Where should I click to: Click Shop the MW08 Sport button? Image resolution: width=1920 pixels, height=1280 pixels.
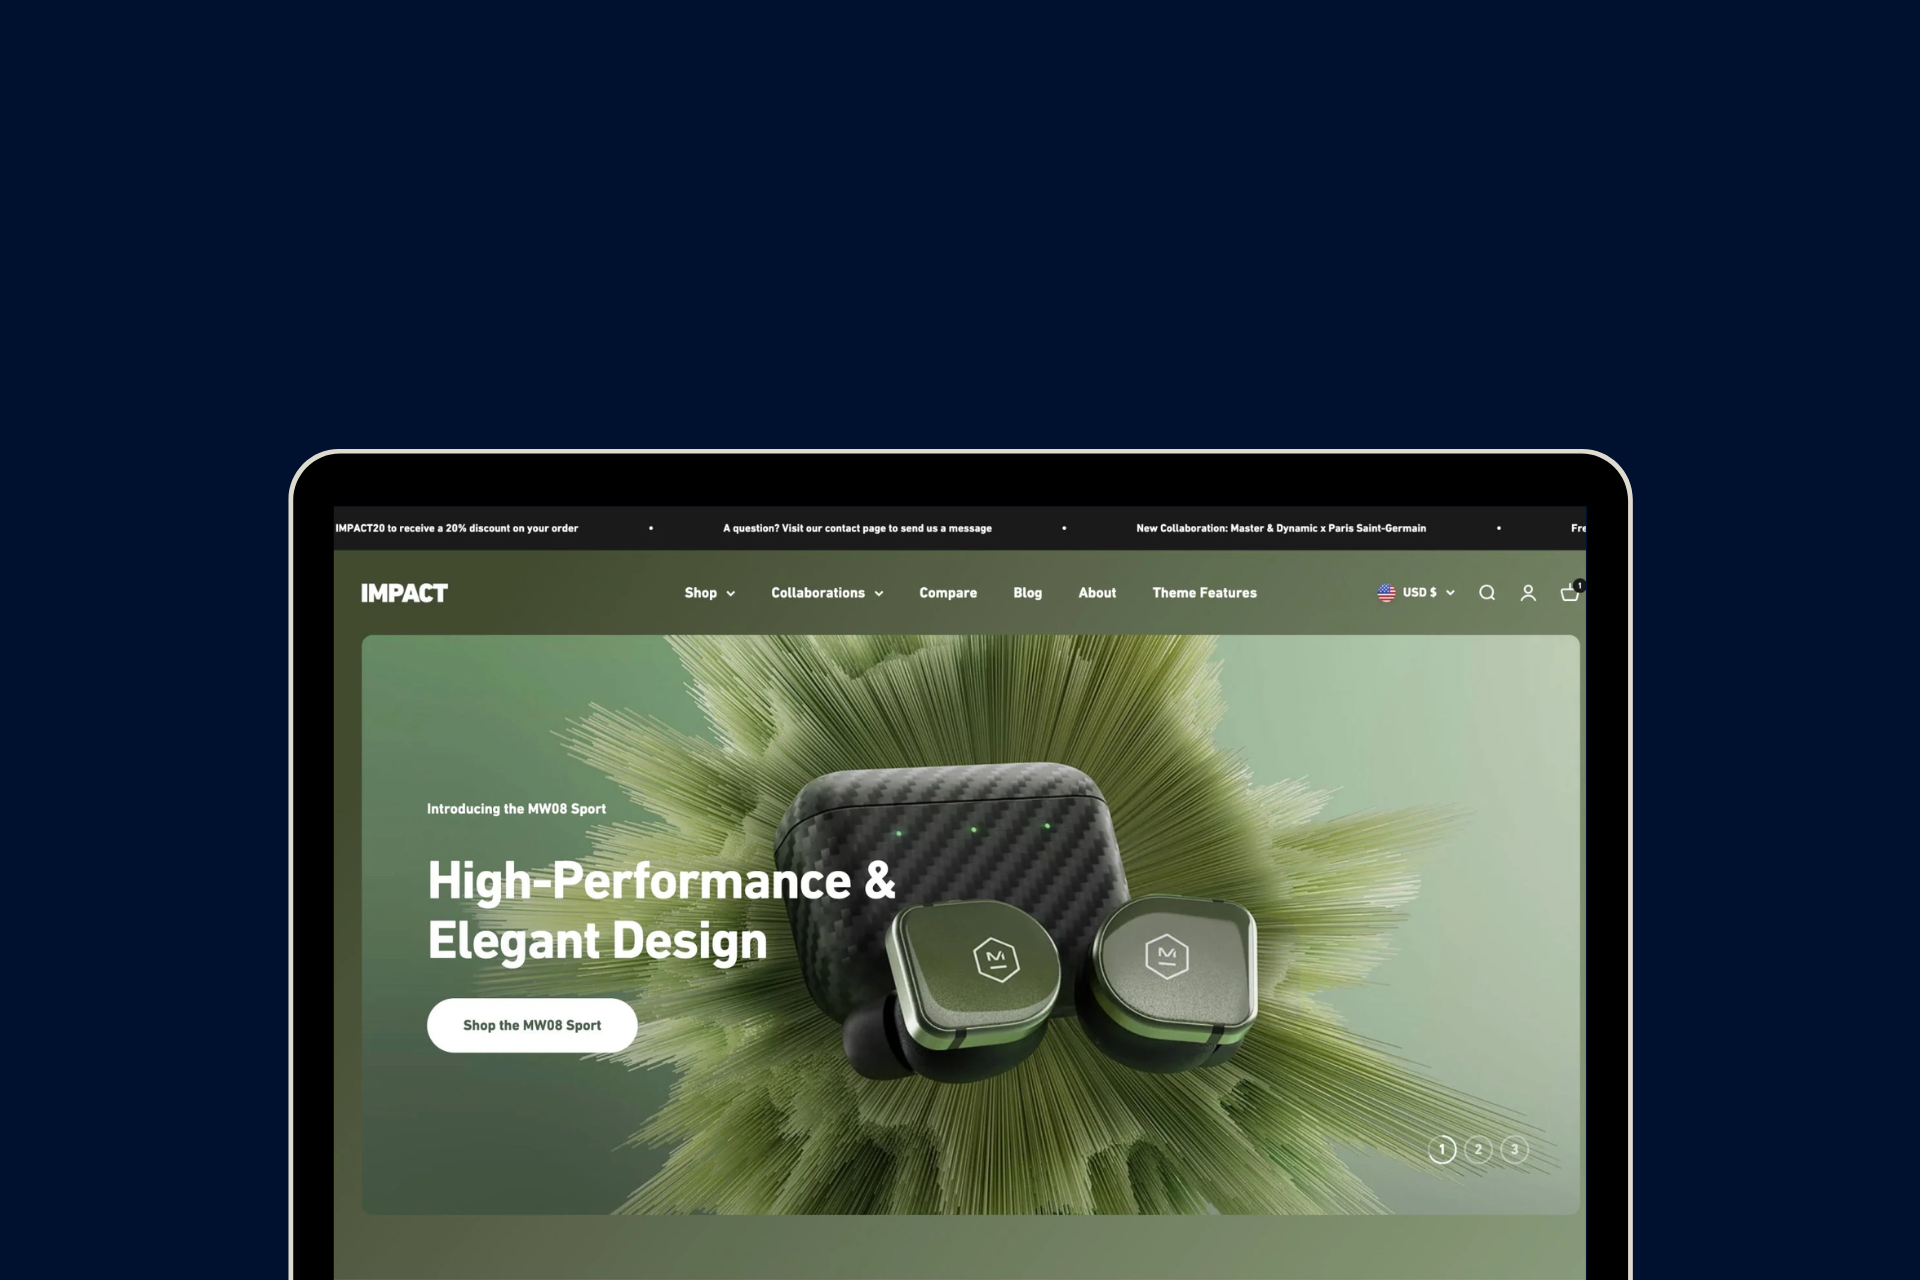(532, 1025)
